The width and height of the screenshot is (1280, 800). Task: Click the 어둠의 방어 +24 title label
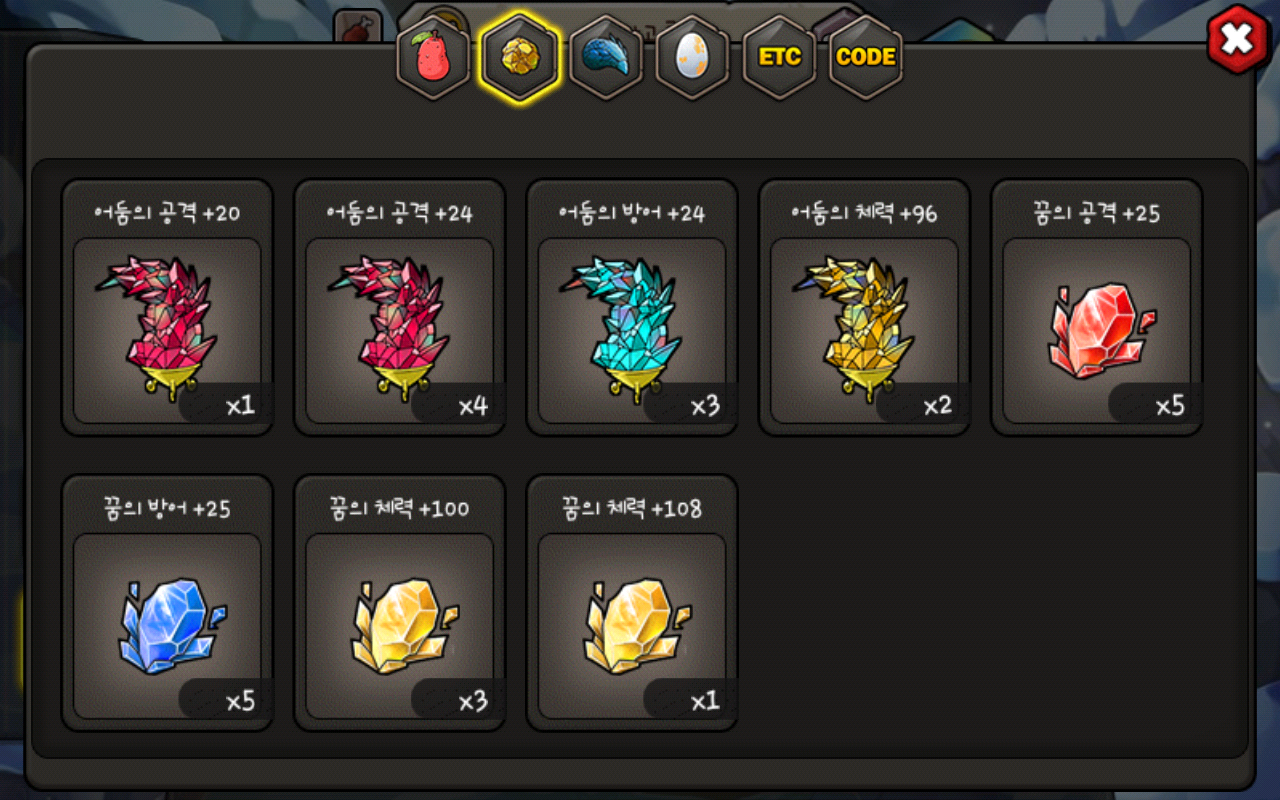(x=632, y=213)
